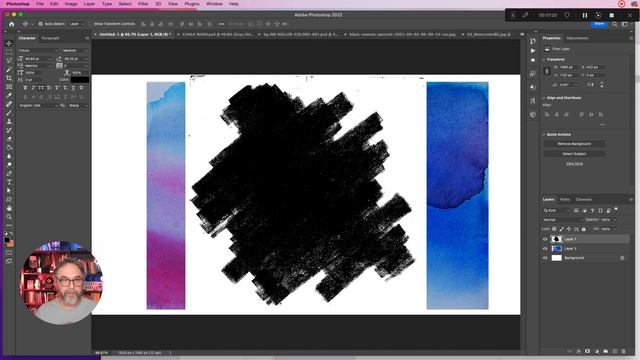Open the layer Opacity dropdown
Screen dimensions: 640x360
(x=615, y=220)
